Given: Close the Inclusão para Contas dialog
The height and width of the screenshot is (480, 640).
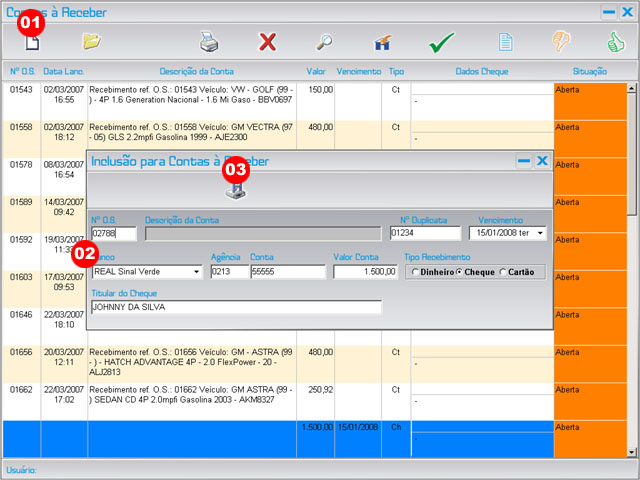Looking at the screenshot, I should pyautogui.click(x=542, y=161).
